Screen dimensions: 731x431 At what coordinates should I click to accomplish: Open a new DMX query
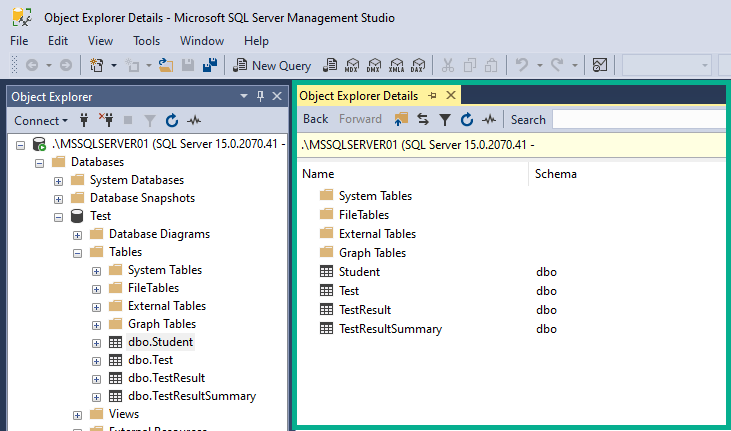[374, 65]
